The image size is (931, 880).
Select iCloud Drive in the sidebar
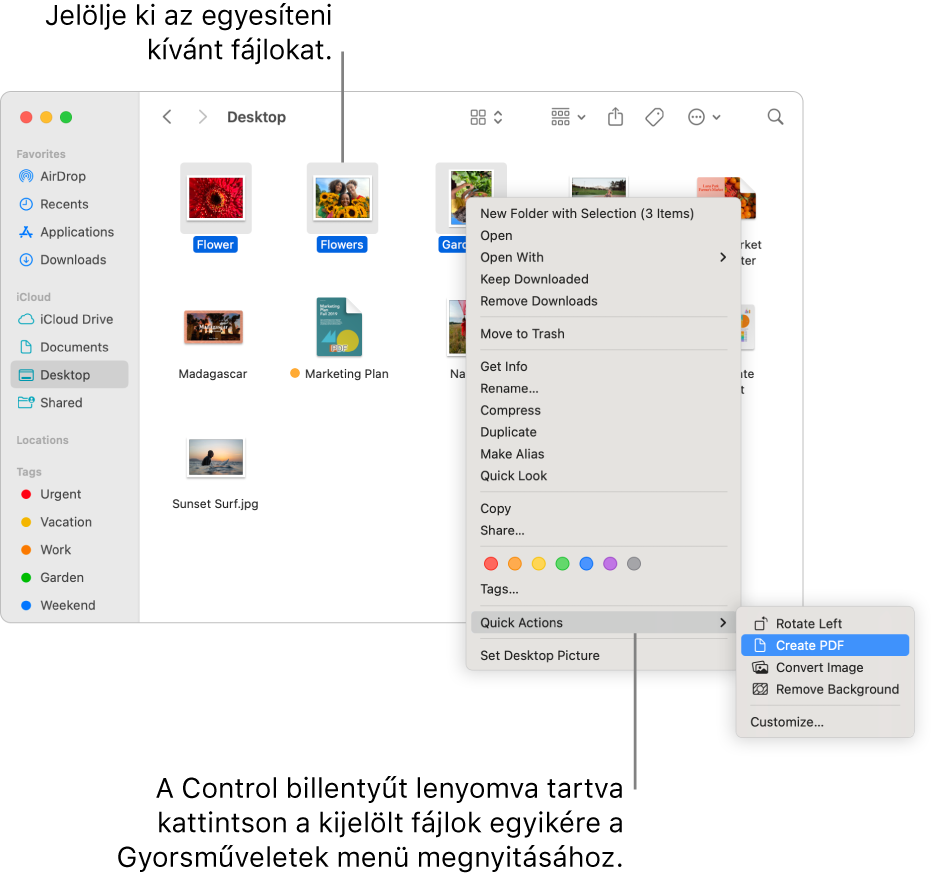point(65,319)
